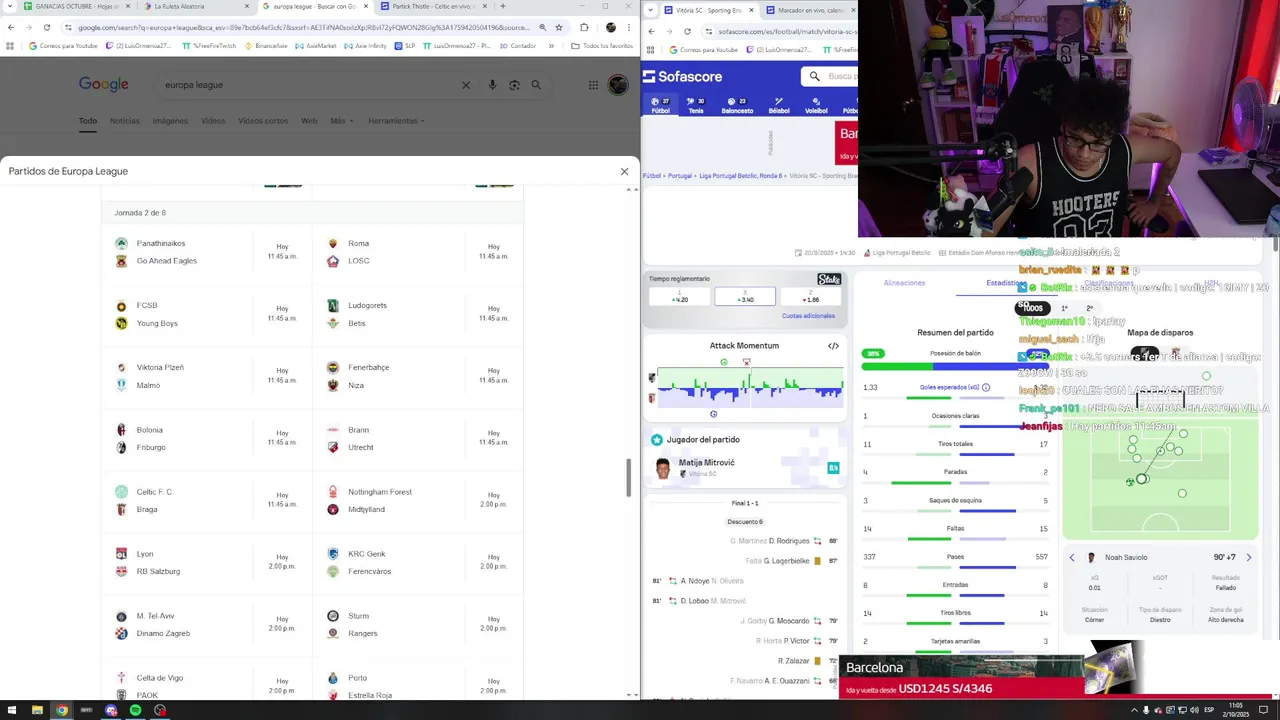
Task: Open the Google apps grid
Action: tap(593, 85)
